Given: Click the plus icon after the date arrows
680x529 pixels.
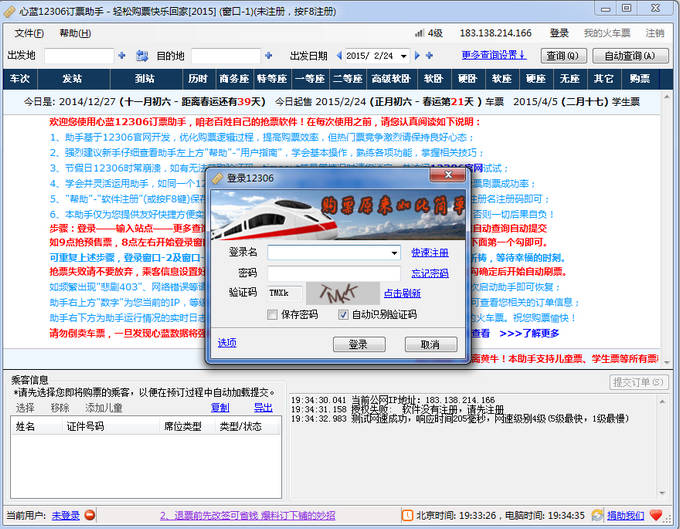Looking at the screenshot, I should [429, 56].
